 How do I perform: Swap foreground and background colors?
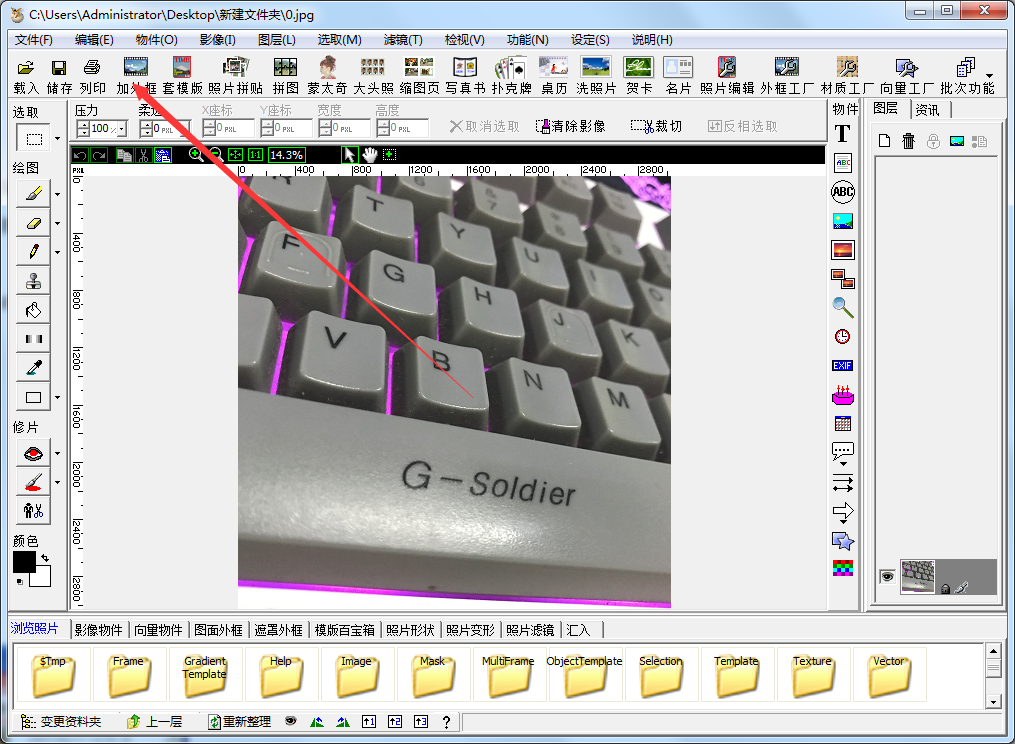pyautogui.click(x=45, y=558)
